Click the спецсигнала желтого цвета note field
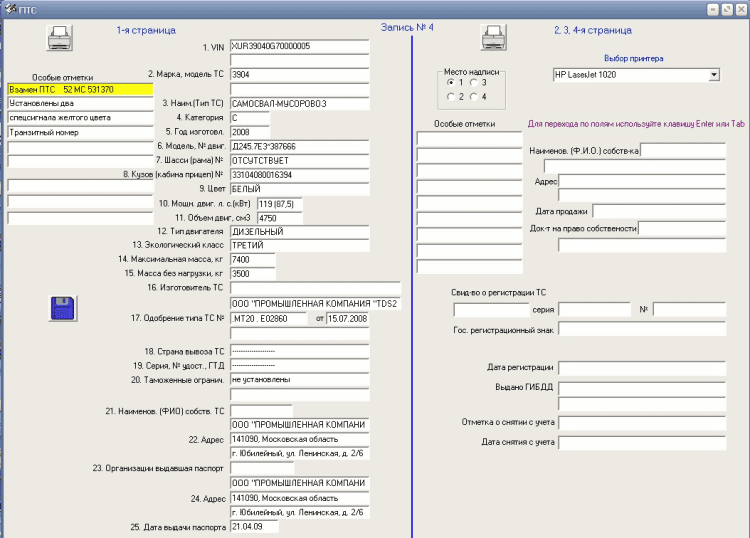 pos(80,118)
